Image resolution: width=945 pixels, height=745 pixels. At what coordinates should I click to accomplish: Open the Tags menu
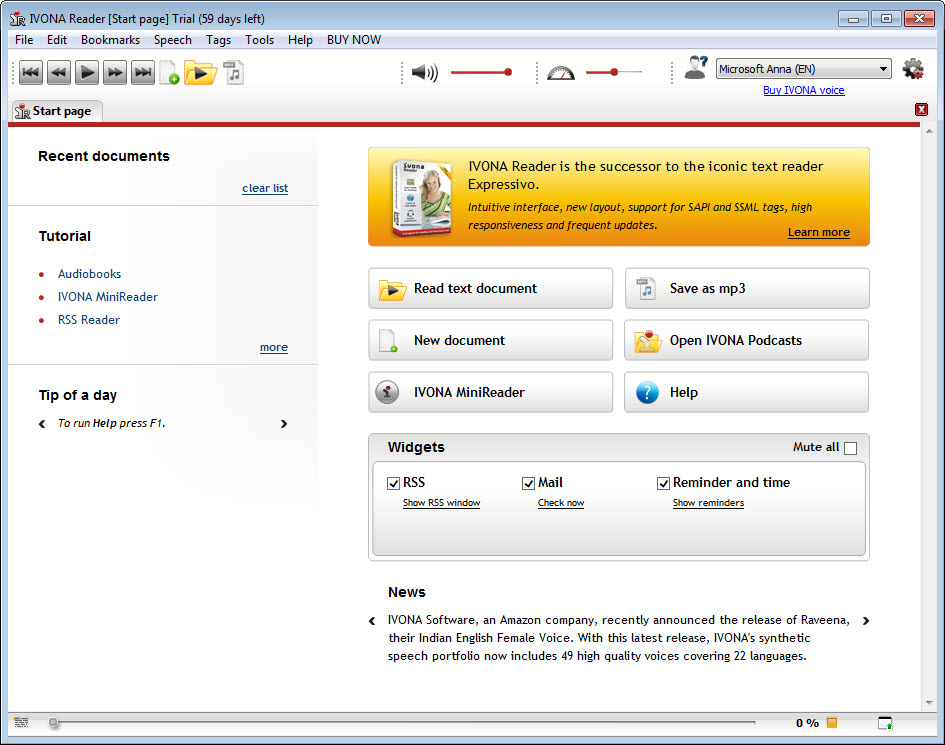tap(218, 40)
